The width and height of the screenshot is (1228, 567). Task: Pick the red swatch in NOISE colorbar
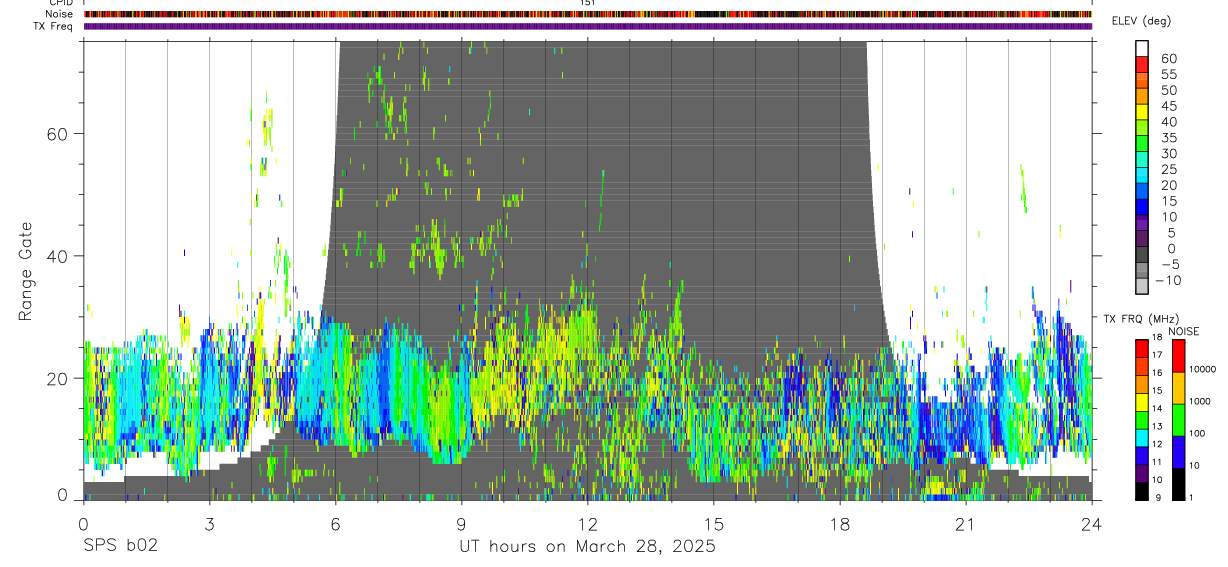click(x=1178, y=355)
